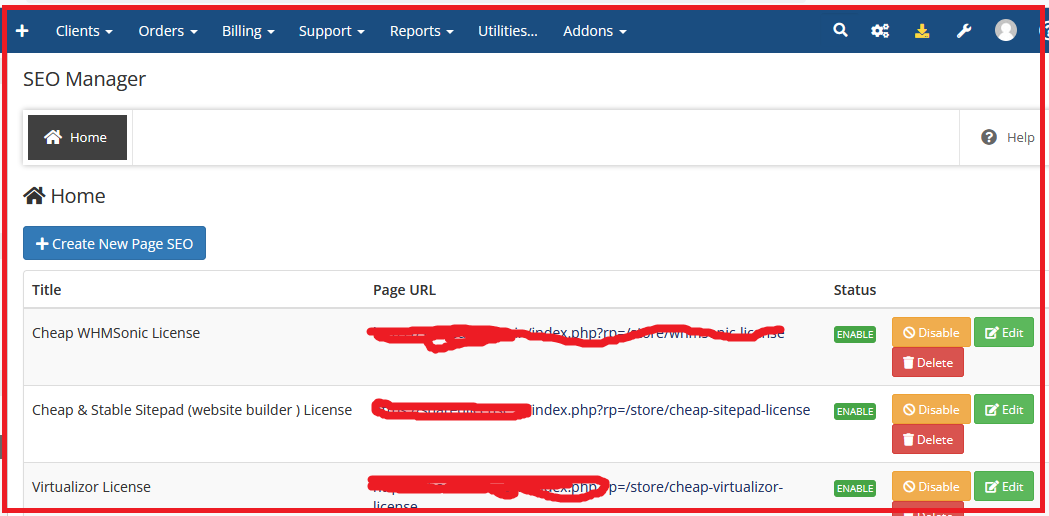Disable the Cheap WHMSonic License entry
The image size is (1049, 516).
930,333
